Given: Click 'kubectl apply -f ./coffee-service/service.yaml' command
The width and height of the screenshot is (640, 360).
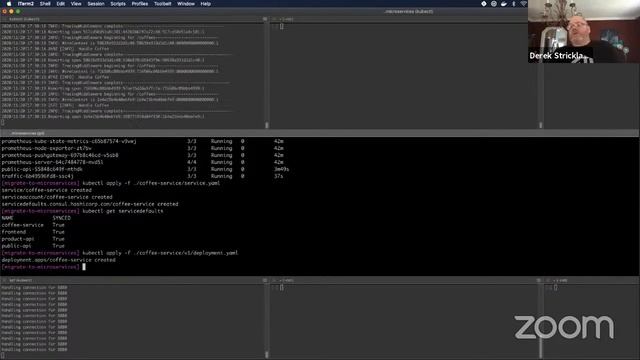Looking at the screenshot, I should 151,183.
